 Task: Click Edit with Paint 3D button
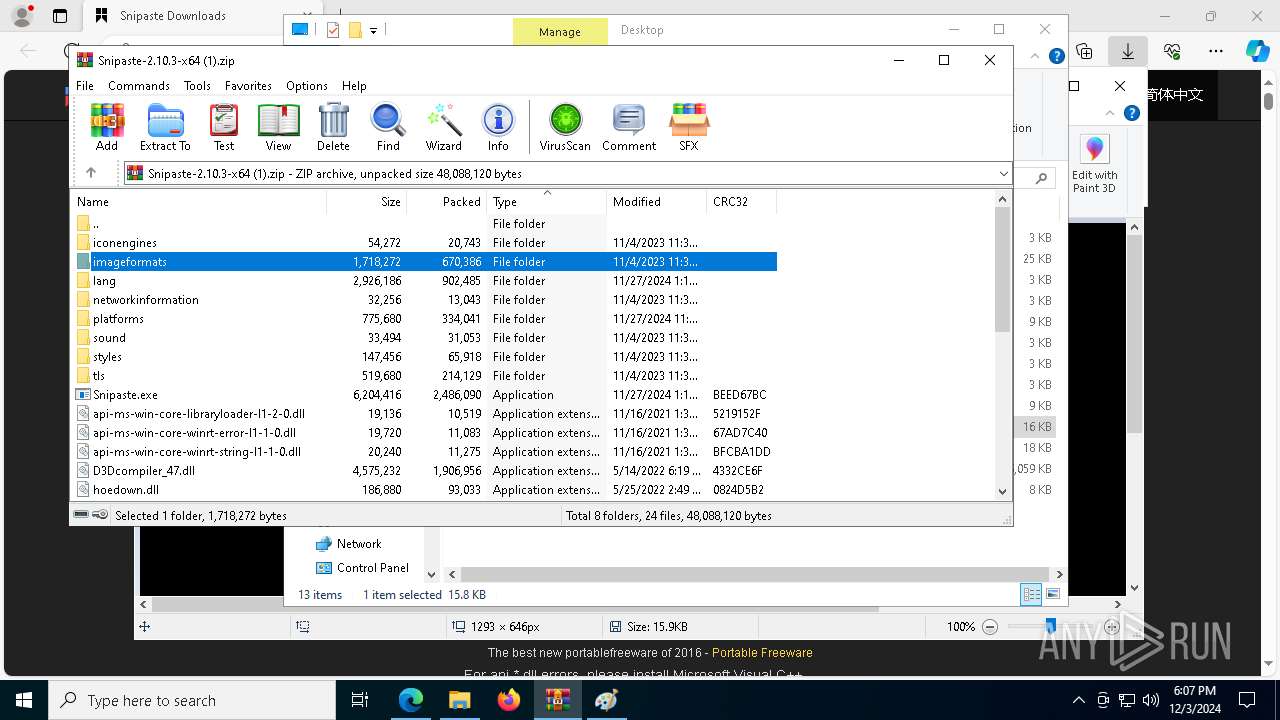point(1095,165)
